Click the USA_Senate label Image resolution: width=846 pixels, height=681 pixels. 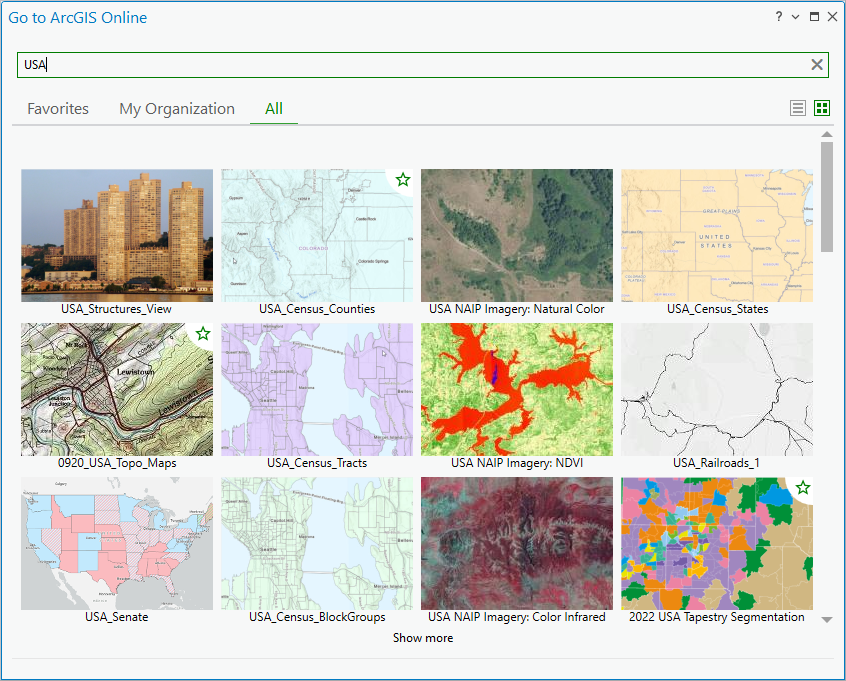(117, 617)
